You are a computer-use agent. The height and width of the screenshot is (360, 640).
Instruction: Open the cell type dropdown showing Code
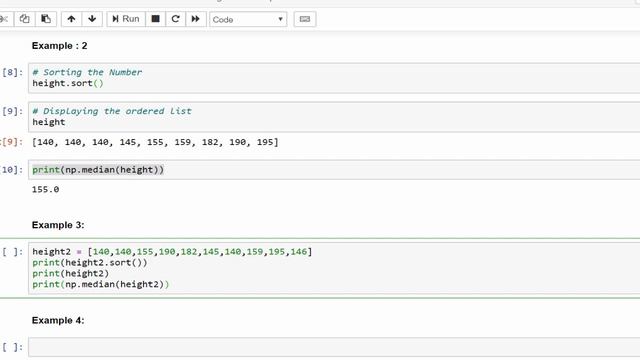[x=248, y=19]
